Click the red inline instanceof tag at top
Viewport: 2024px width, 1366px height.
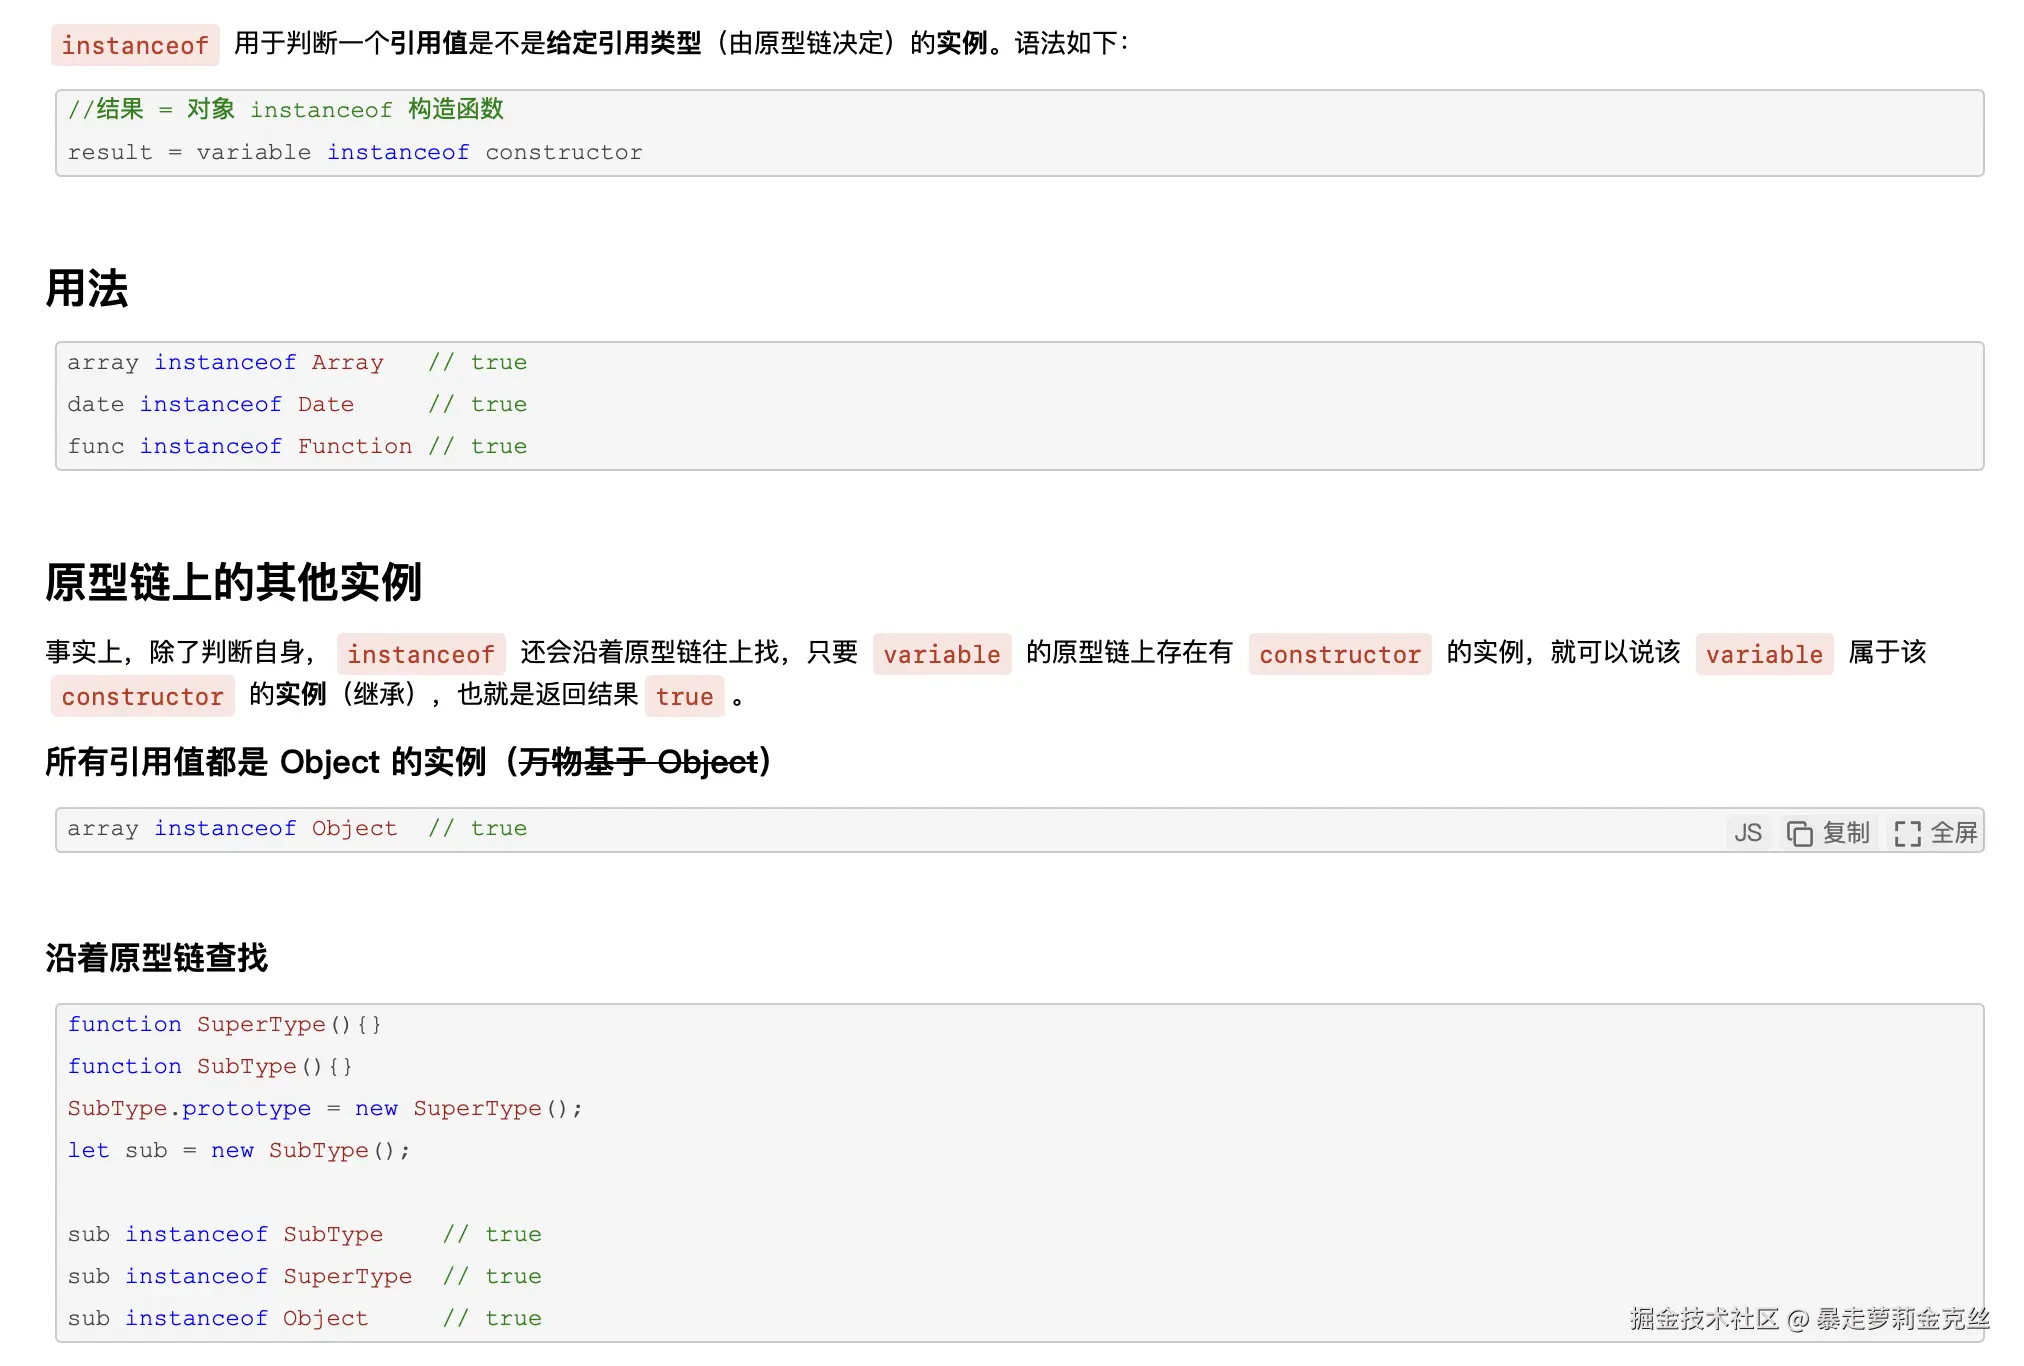click(135, 46)
